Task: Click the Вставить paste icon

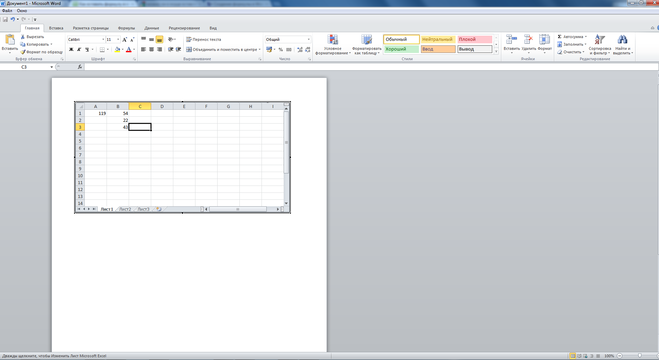Action: tap(10, 40)
